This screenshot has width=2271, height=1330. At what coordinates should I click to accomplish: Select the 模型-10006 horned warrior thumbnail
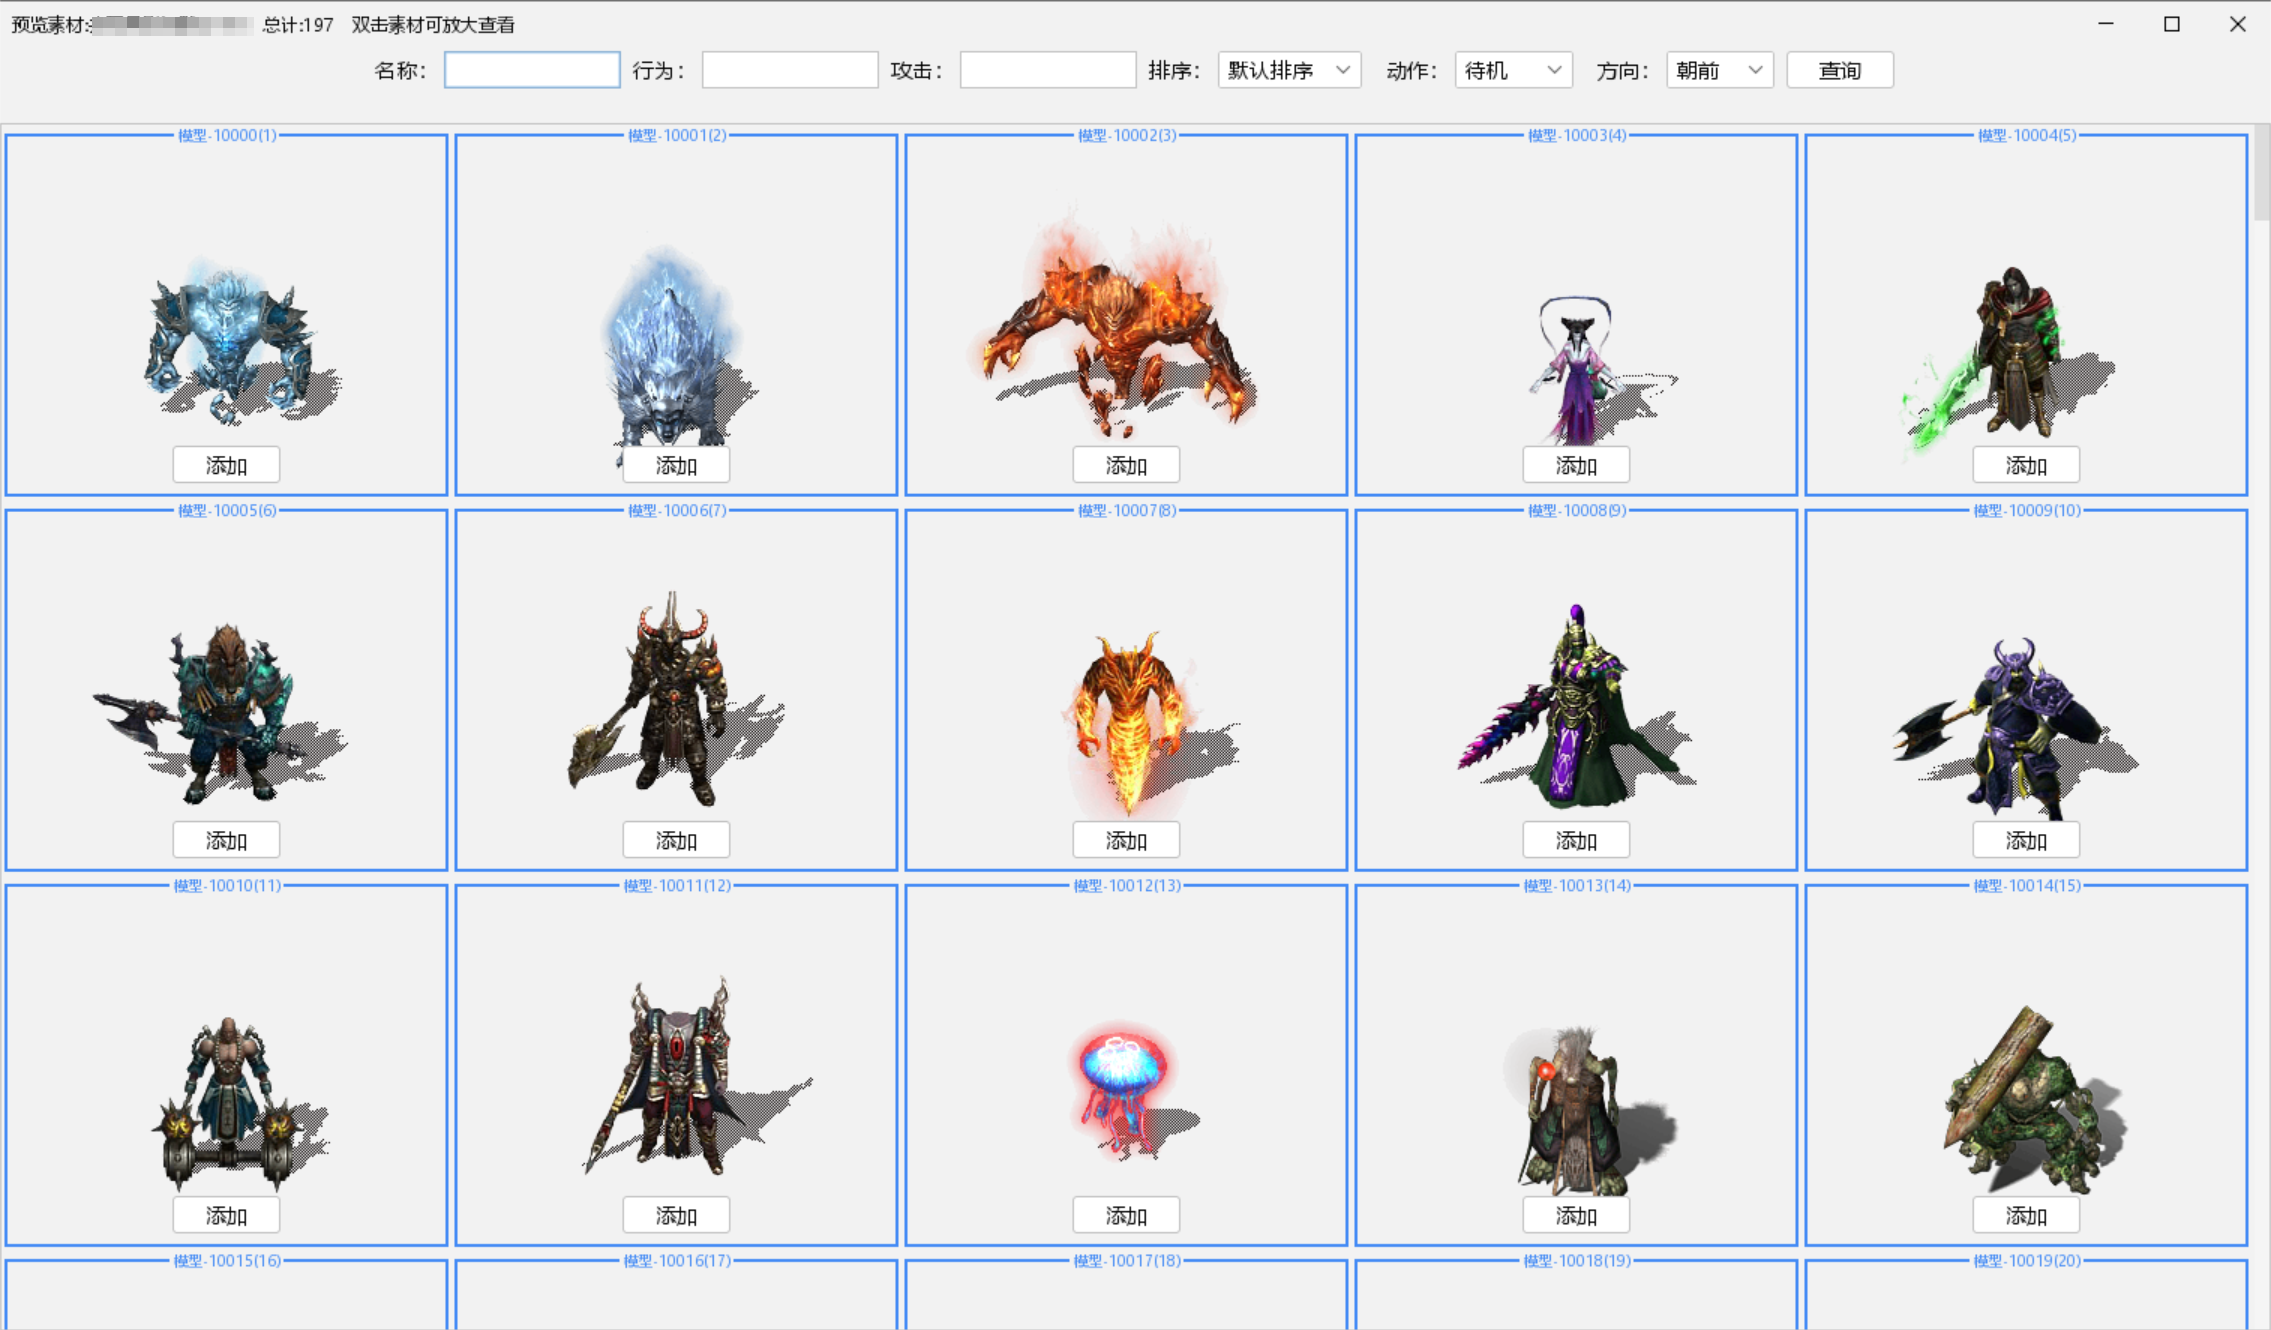(x=676, y=698)
